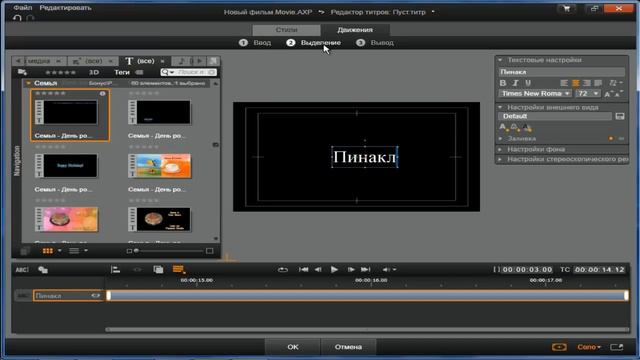The width and height of the screenshot is (640, 360).
Task: Switch to the Стили tab
Action: [x=286, y=30]
